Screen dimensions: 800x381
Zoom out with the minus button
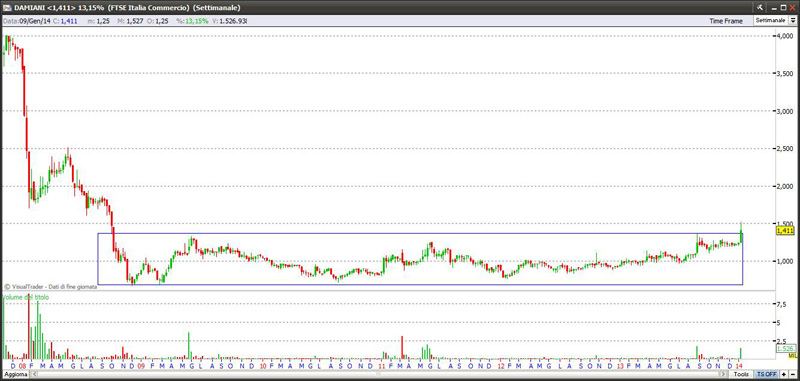click(x=793, y=374)
